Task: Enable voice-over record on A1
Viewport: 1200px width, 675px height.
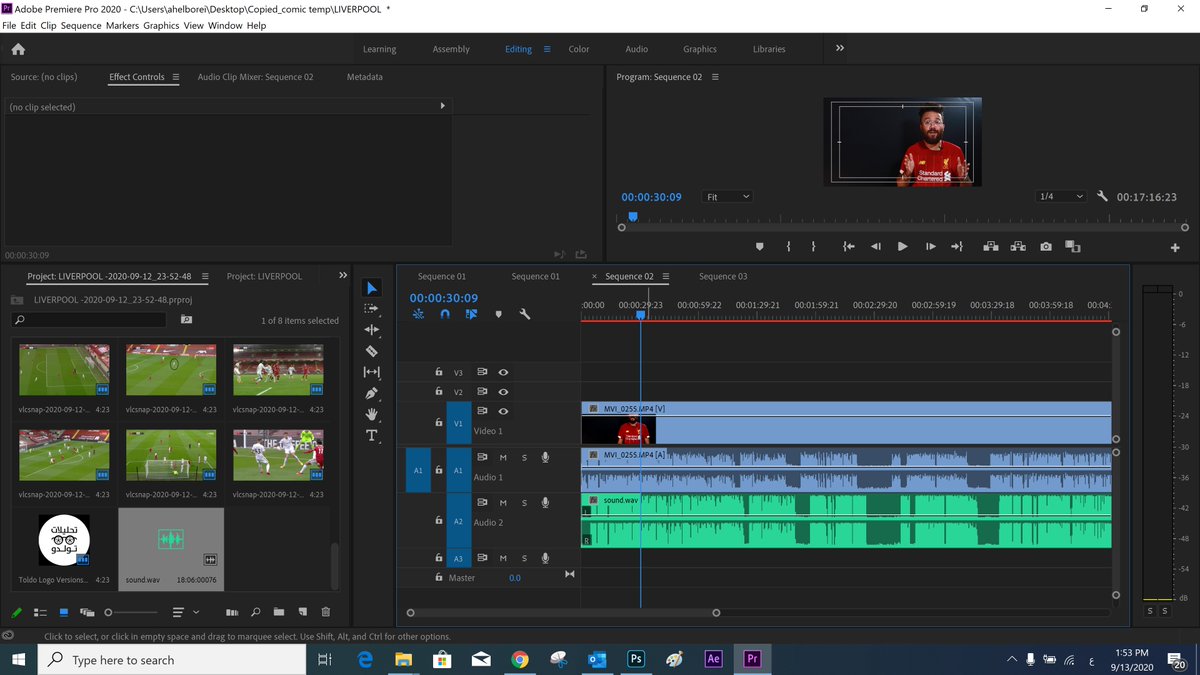Action: [545, 458]
